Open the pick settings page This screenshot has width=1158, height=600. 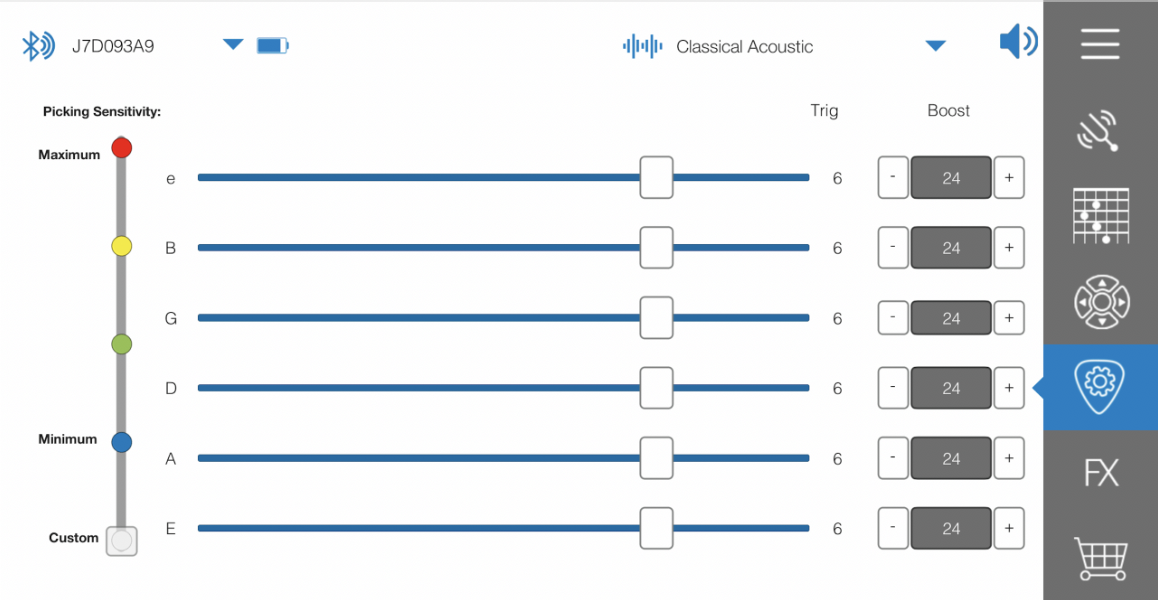[1100, 387]
